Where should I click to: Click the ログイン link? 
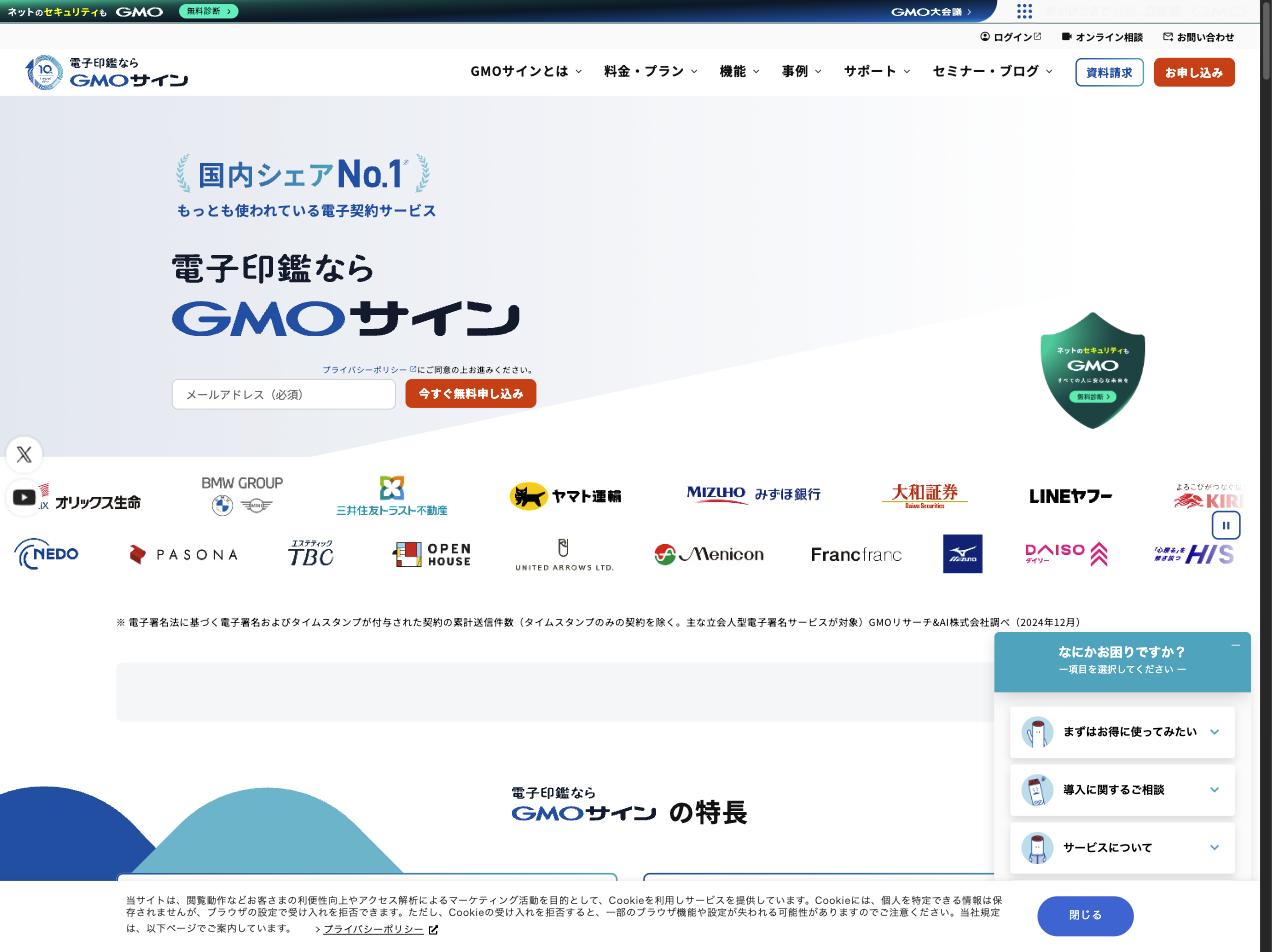pos(1011,37)
